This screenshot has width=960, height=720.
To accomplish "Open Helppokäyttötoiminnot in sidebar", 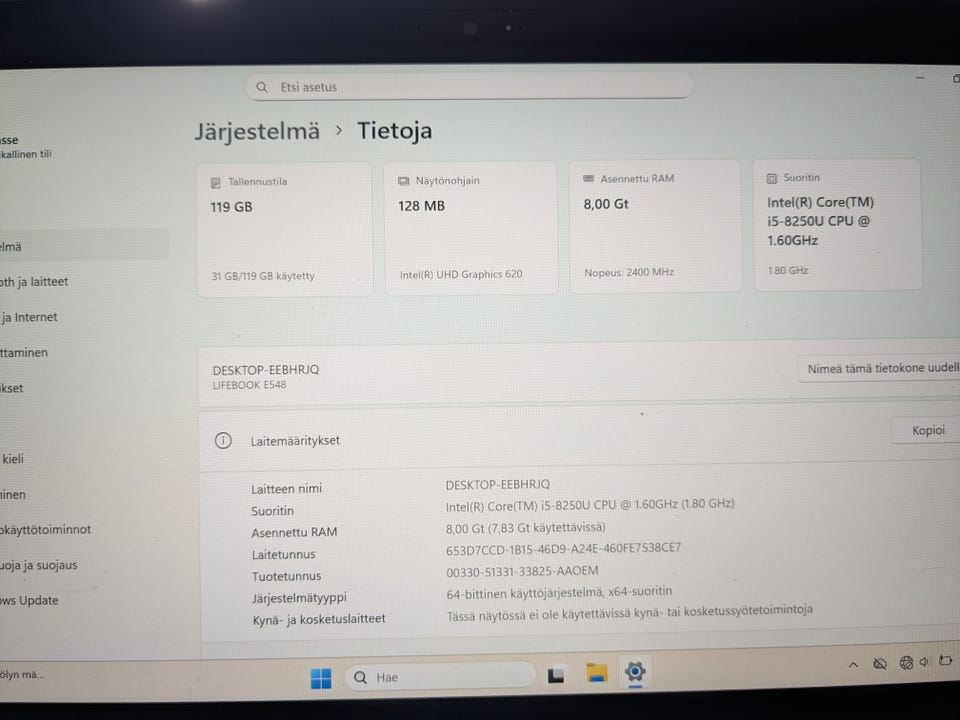I will coord(46,530).
